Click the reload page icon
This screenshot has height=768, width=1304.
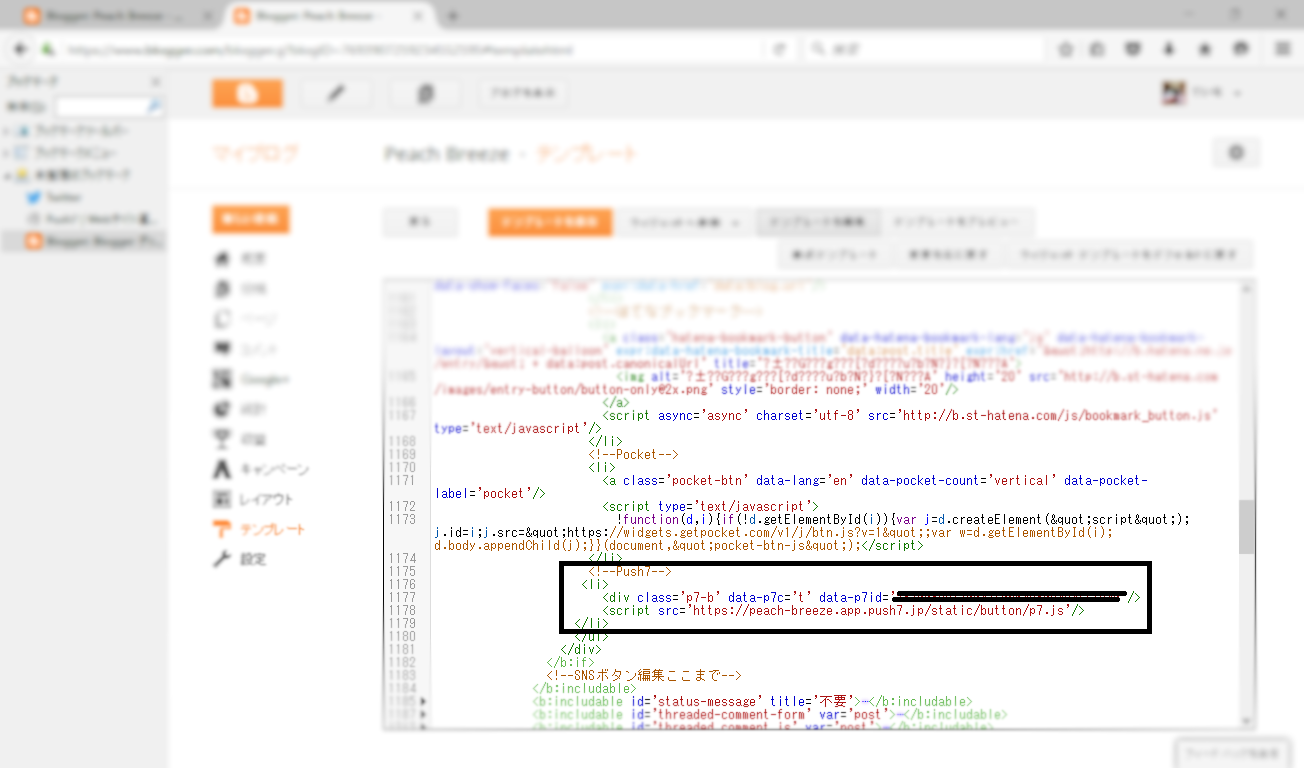tap(779, 49)
